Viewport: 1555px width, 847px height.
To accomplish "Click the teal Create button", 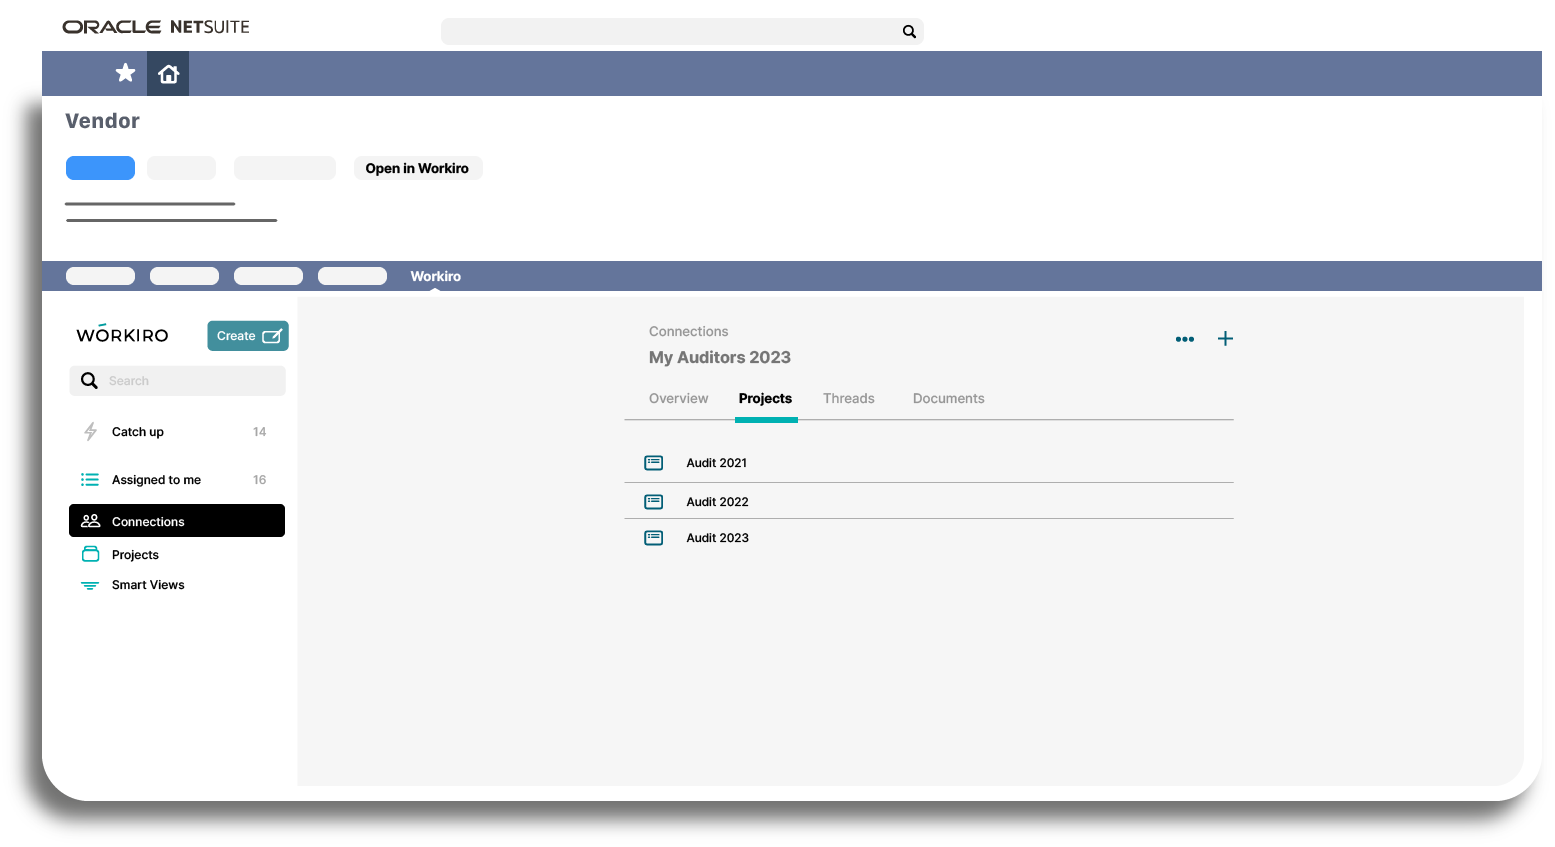I will point(247,335).
